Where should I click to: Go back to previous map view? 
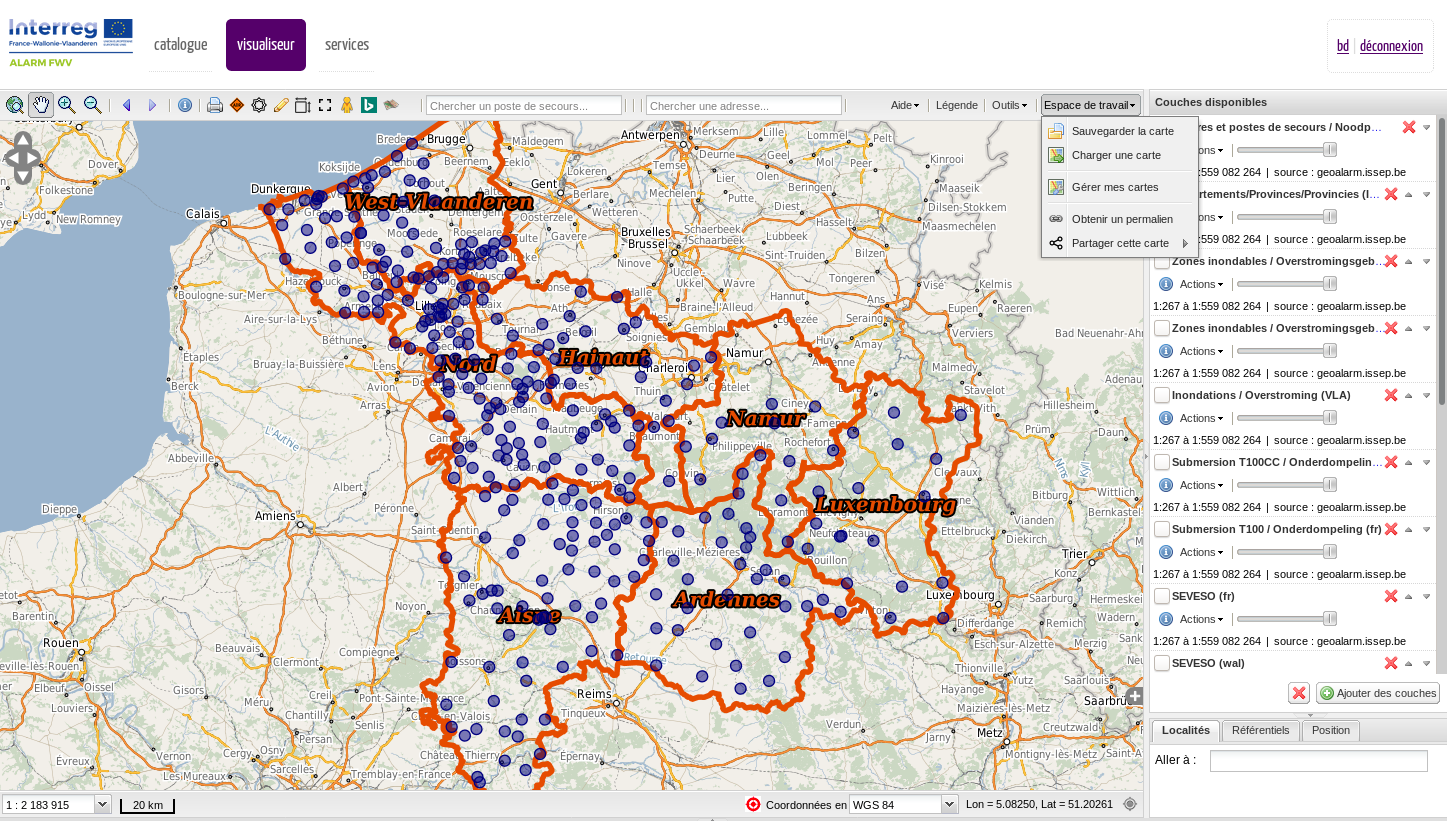point(127,105)
